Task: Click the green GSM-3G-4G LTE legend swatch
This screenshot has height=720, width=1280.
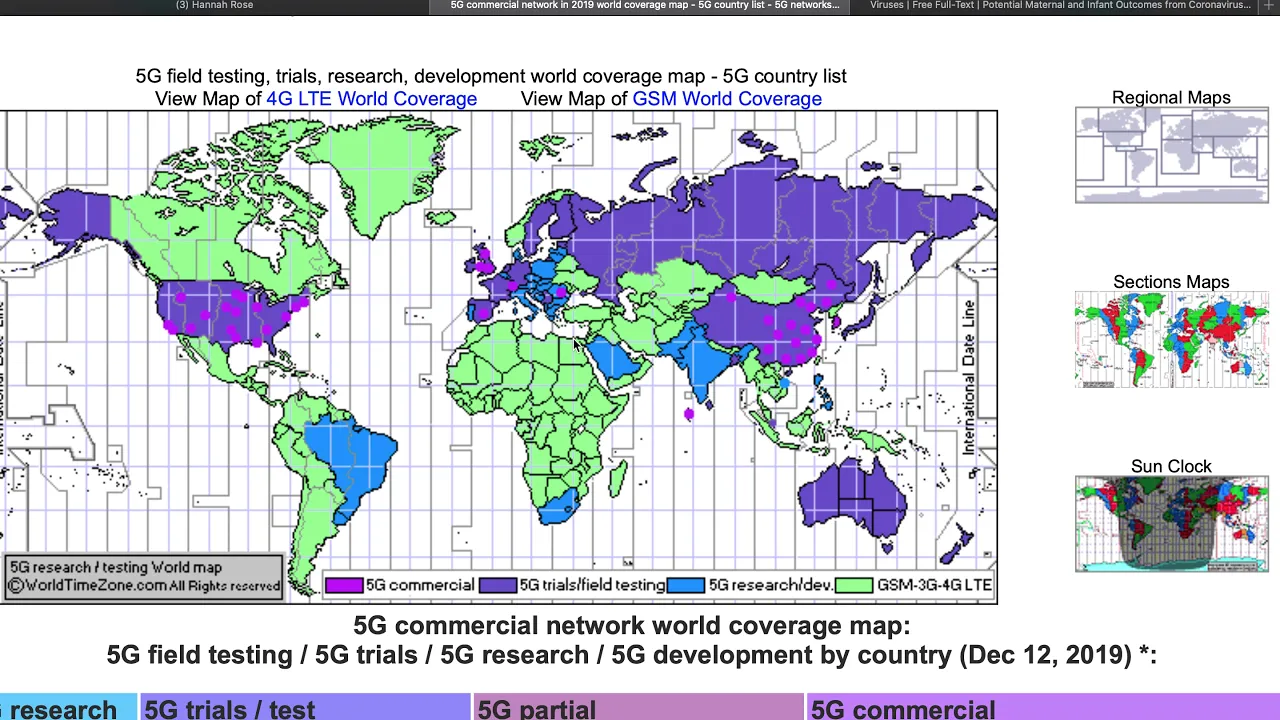Action: point(854,586)
